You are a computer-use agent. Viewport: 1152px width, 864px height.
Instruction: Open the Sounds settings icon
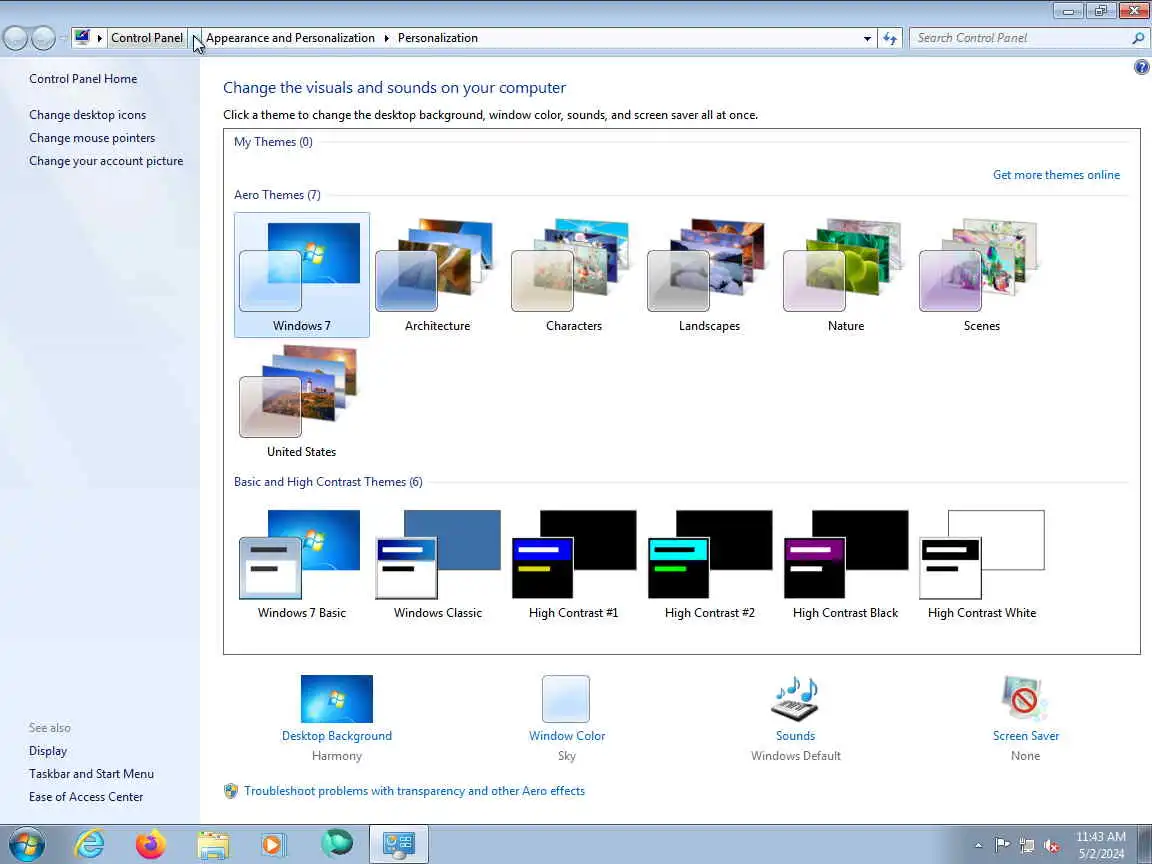pos(795,699)
